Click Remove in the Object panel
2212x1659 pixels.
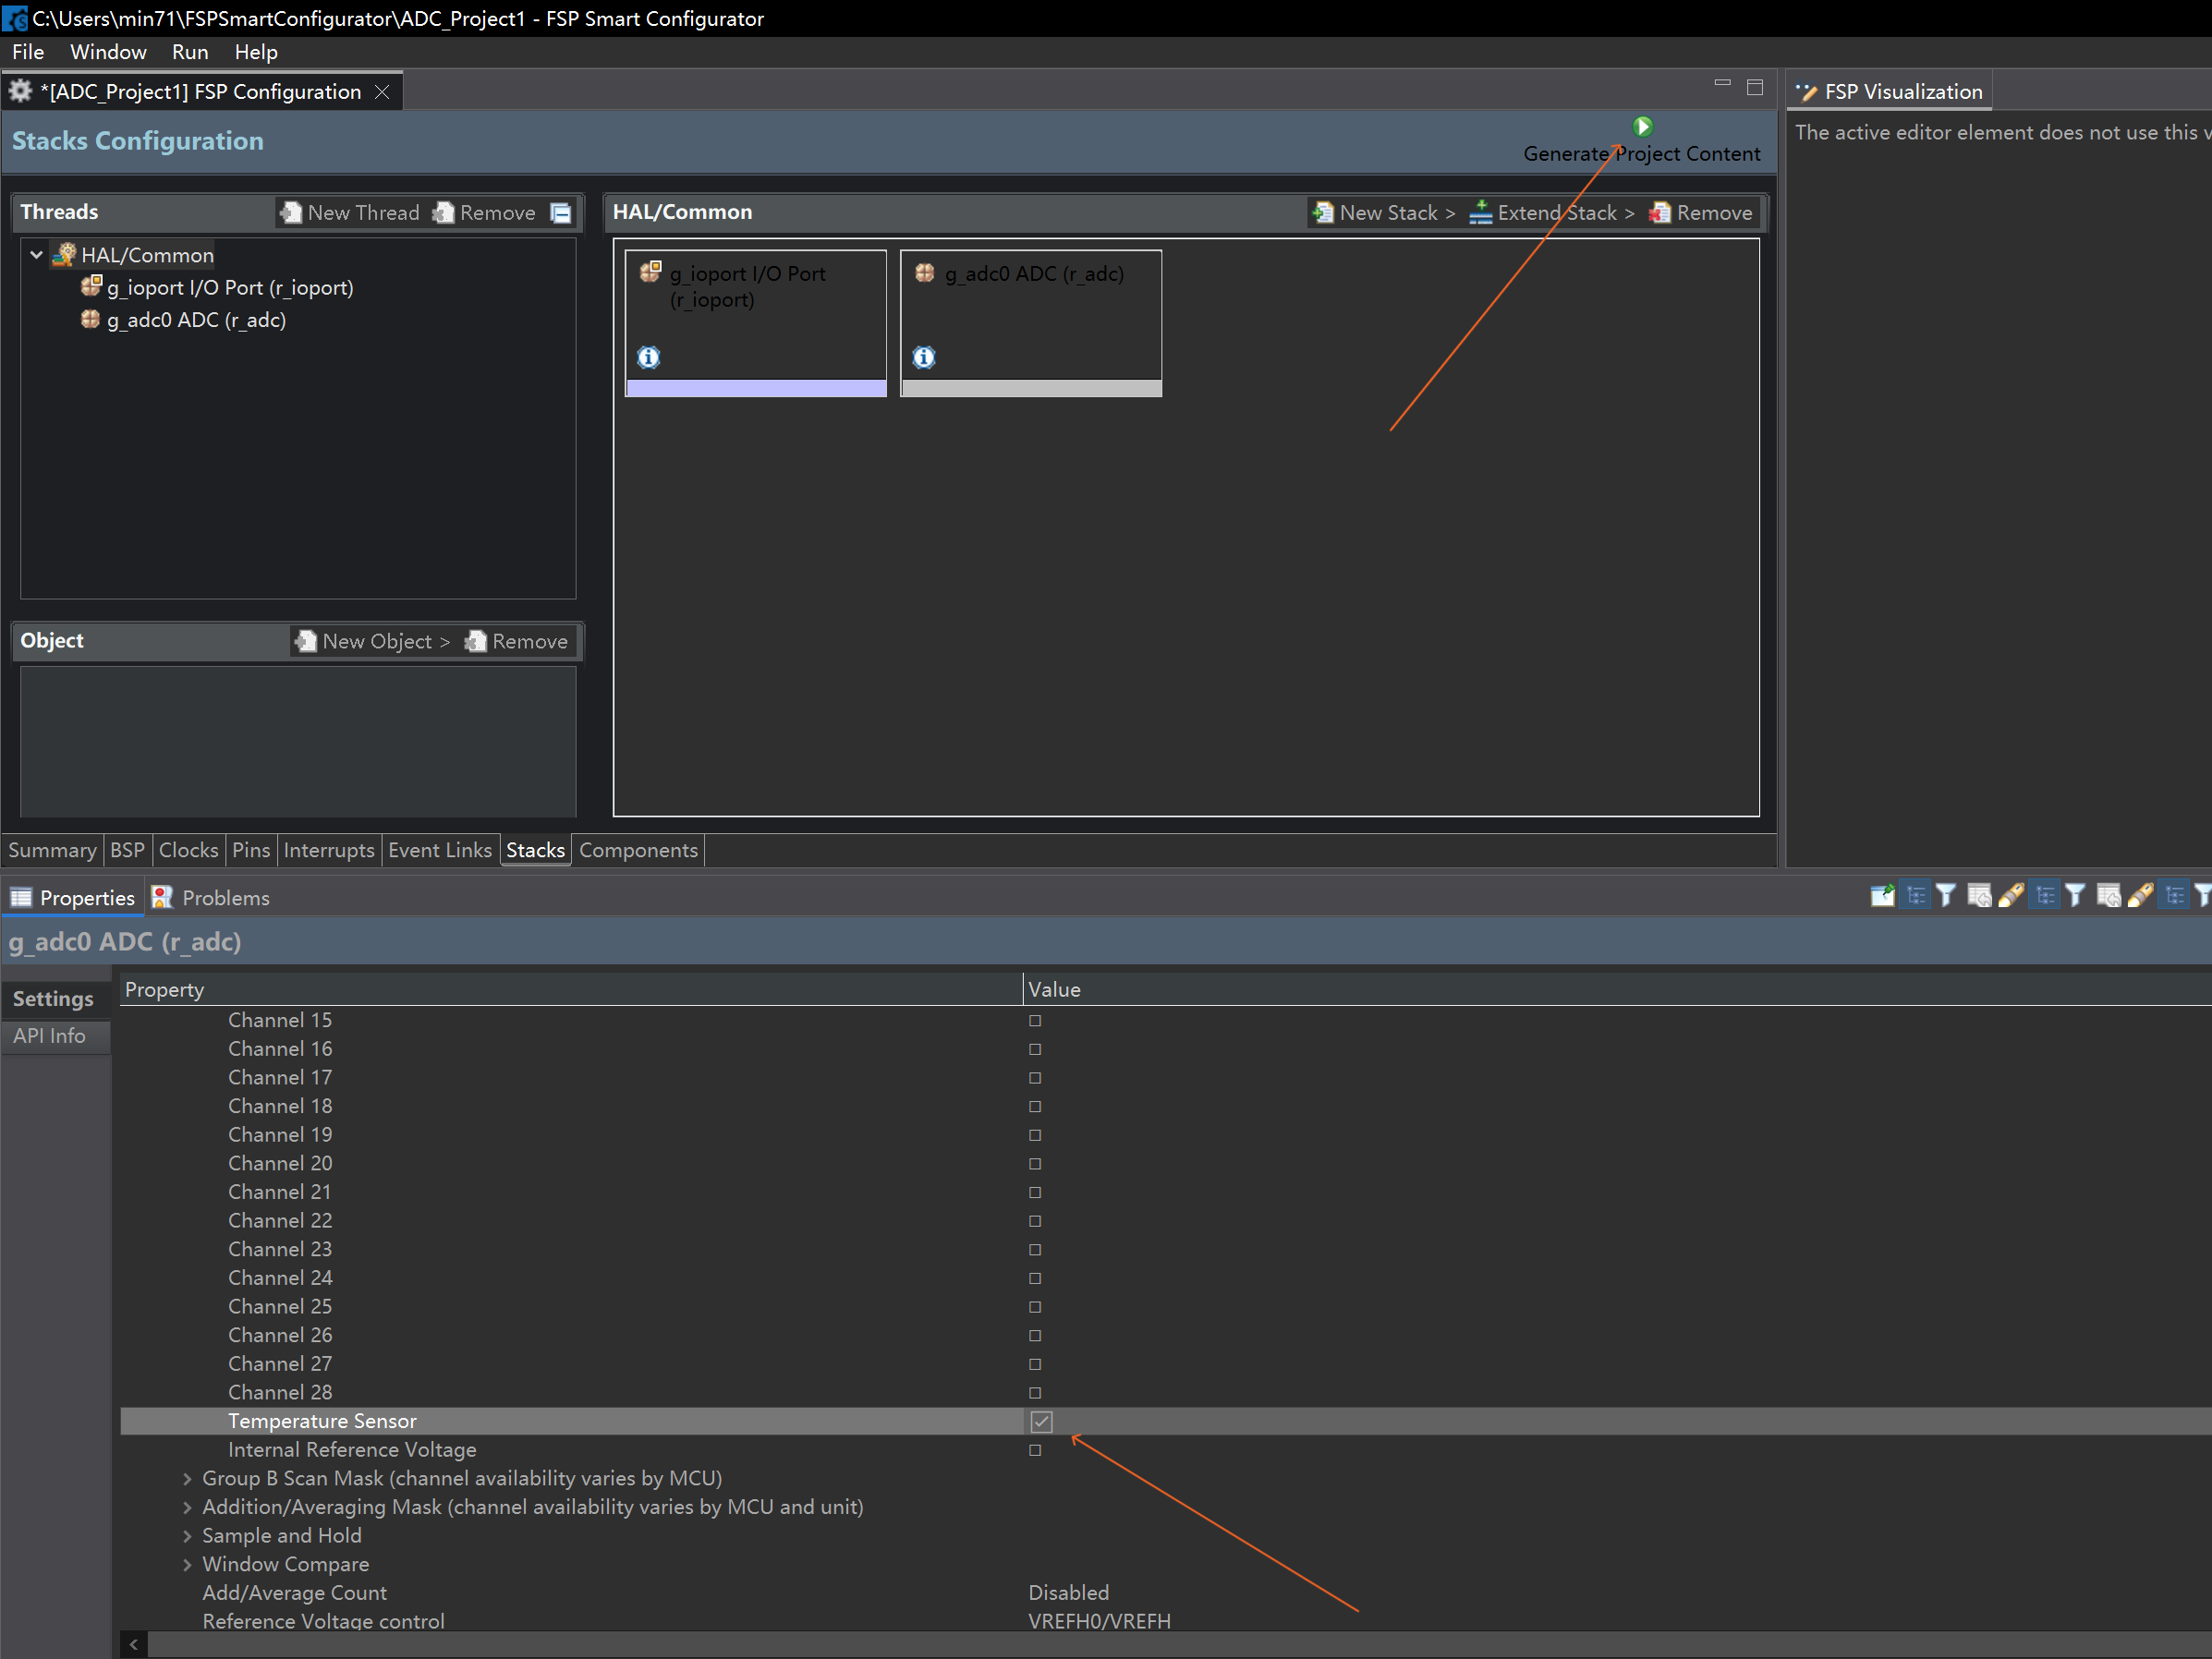point(516,642)
